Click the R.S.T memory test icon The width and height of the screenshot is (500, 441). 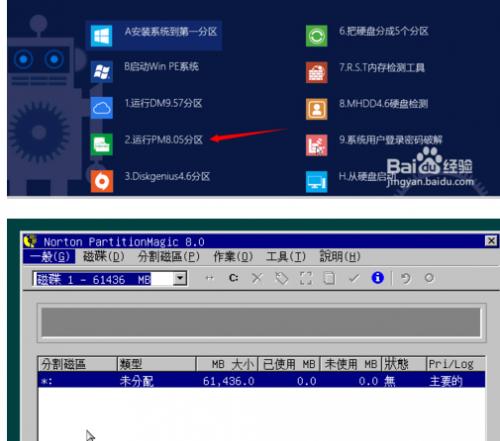(317, 72)
